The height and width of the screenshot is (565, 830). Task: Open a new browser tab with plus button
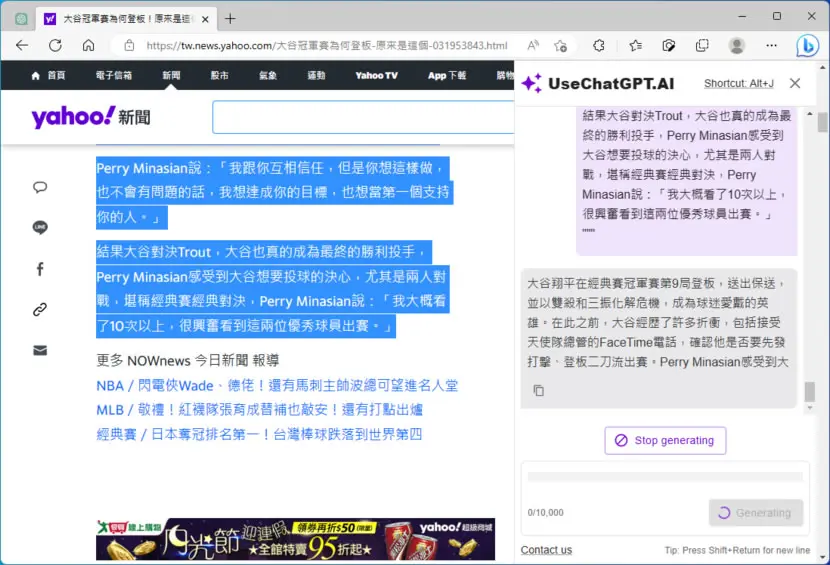(x=230, y=19)
